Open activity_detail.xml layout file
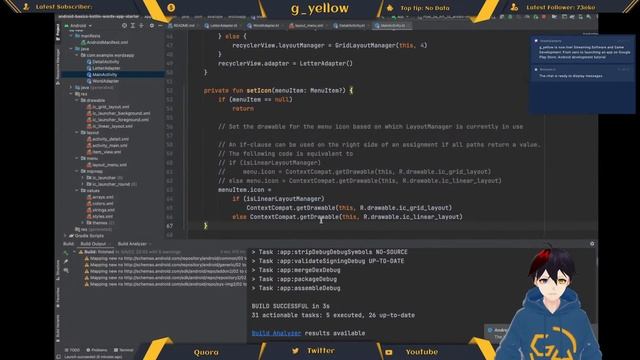 point(108,139)
